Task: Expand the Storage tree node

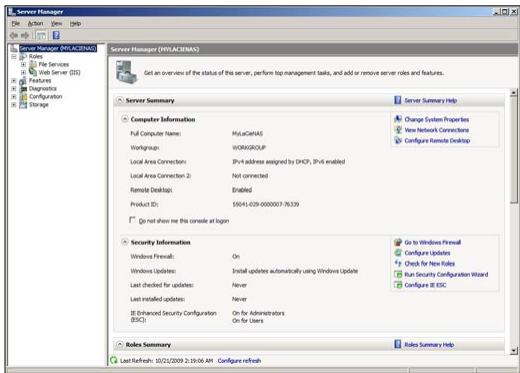Action: [14, 105]
